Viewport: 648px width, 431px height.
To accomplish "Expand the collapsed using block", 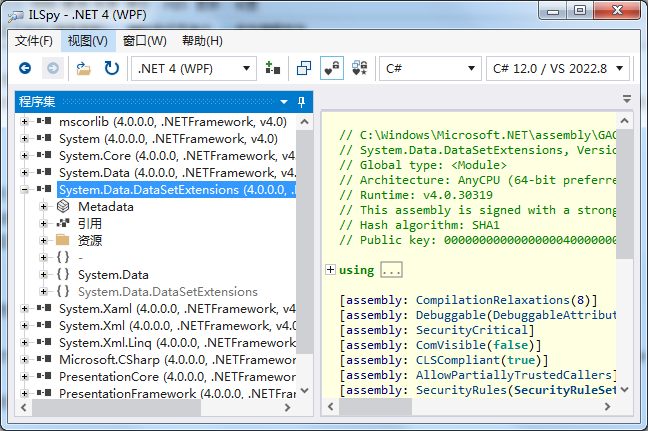I will coord(331,270).
